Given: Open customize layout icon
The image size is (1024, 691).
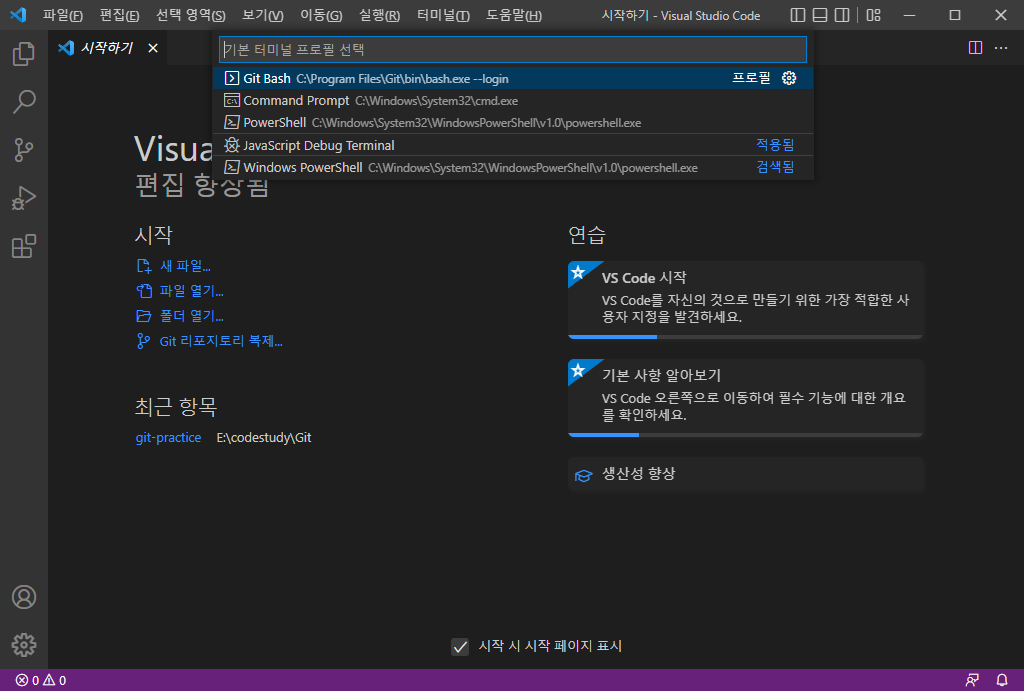Looking at the screenshot, I should [x=873, y=15].
